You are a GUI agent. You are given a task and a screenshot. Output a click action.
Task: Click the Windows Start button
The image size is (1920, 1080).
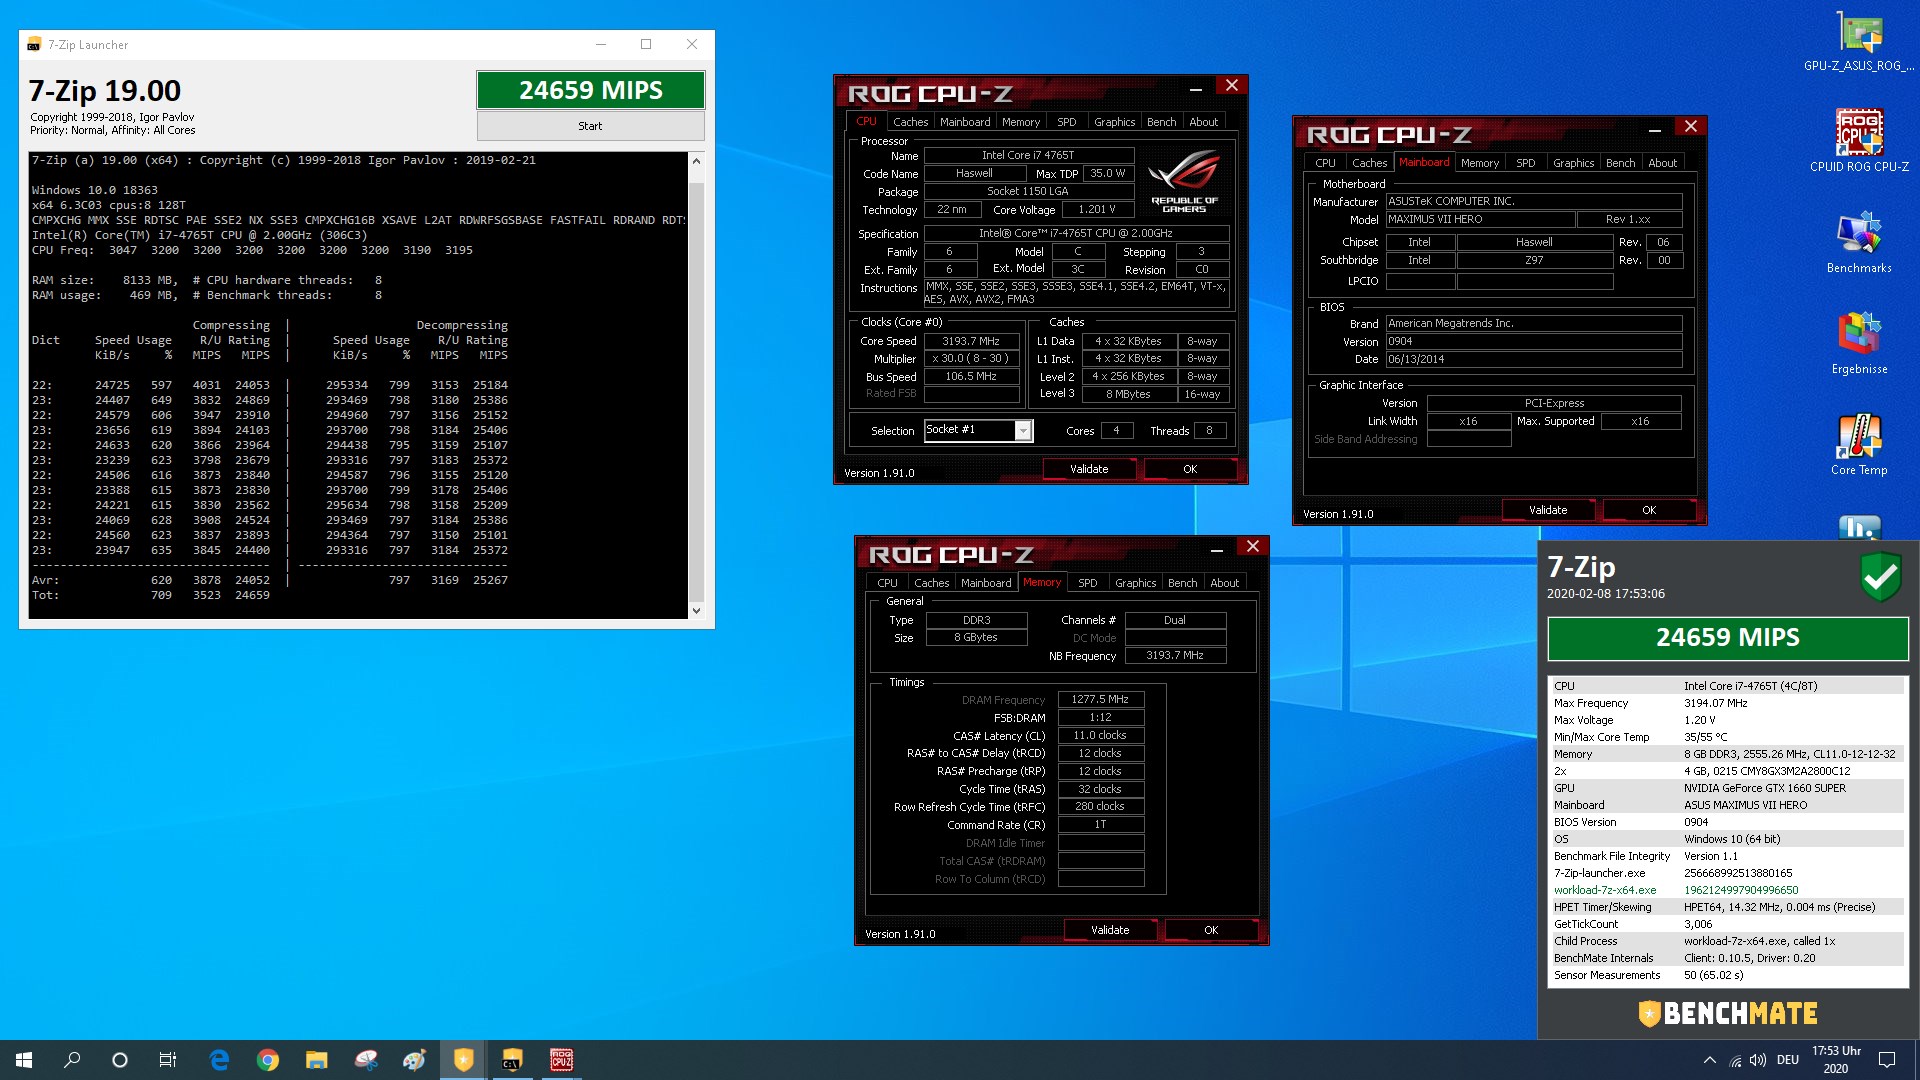pos(24,1060)
